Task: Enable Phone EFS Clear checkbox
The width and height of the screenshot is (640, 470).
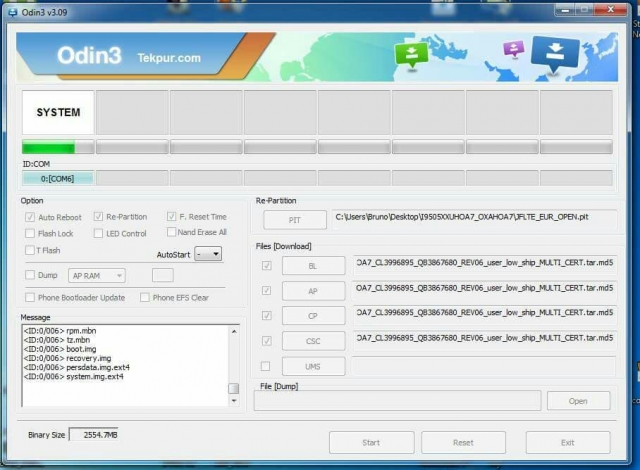Action: point(144,297)
